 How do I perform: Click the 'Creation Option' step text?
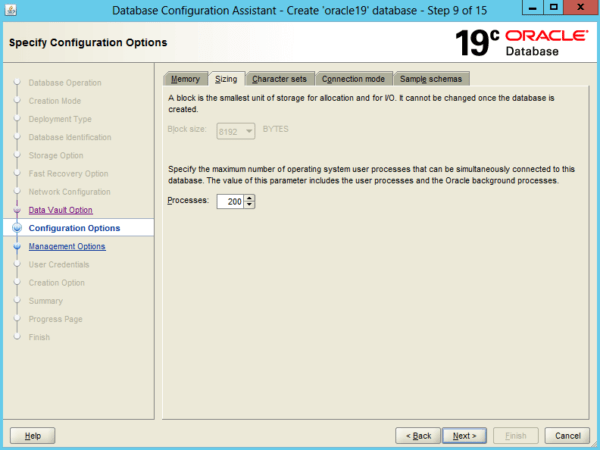tap(57, 283)
